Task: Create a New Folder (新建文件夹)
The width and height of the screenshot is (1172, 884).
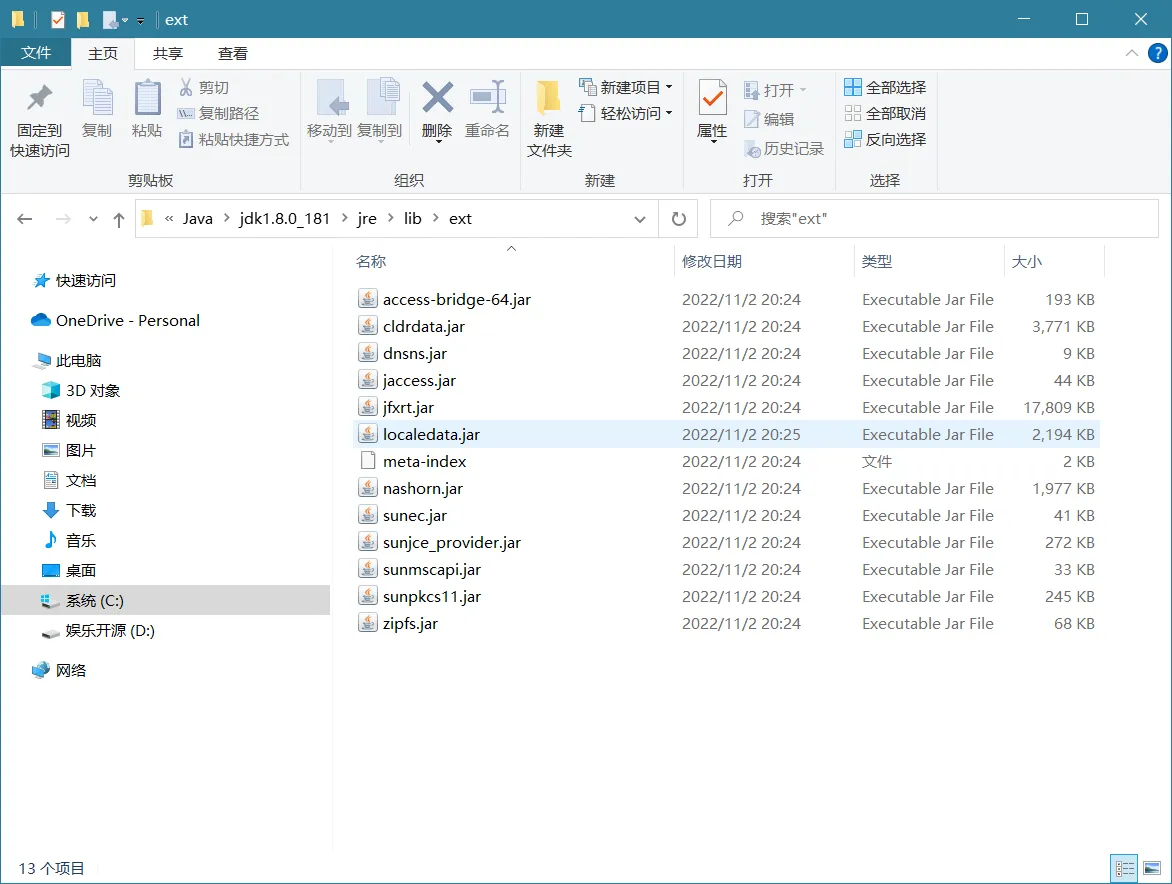Action: (549, 120)
